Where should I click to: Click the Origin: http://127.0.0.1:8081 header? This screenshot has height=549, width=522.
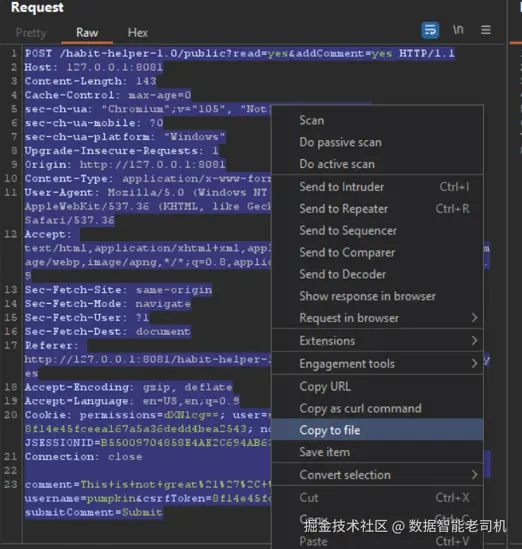point(125,165)
